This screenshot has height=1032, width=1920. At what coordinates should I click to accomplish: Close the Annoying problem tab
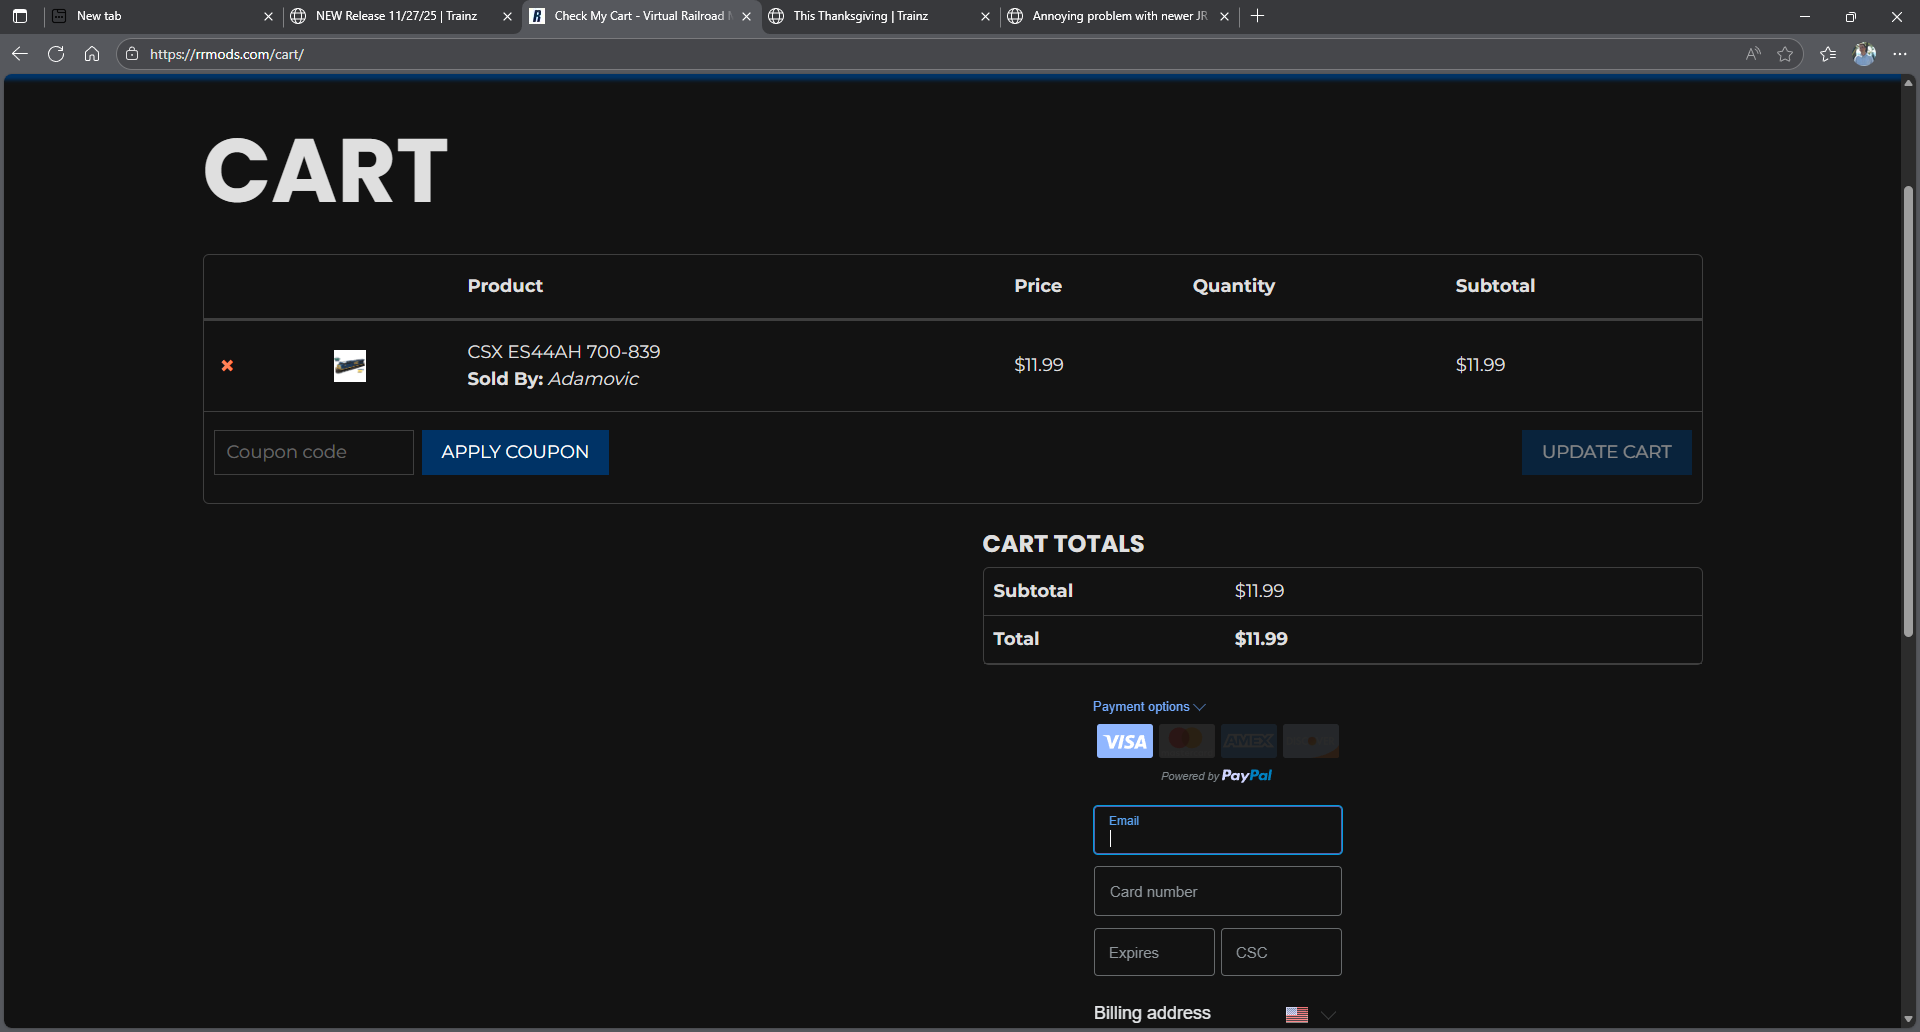tap(1224, 16)
